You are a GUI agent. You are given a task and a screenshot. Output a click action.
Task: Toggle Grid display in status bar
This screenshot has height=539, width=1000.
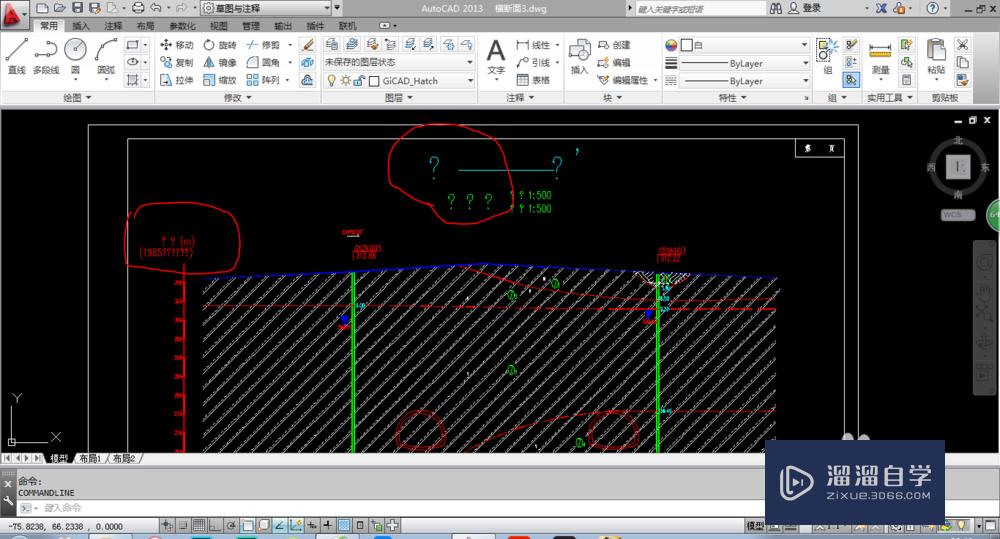[x=198, y=526]
